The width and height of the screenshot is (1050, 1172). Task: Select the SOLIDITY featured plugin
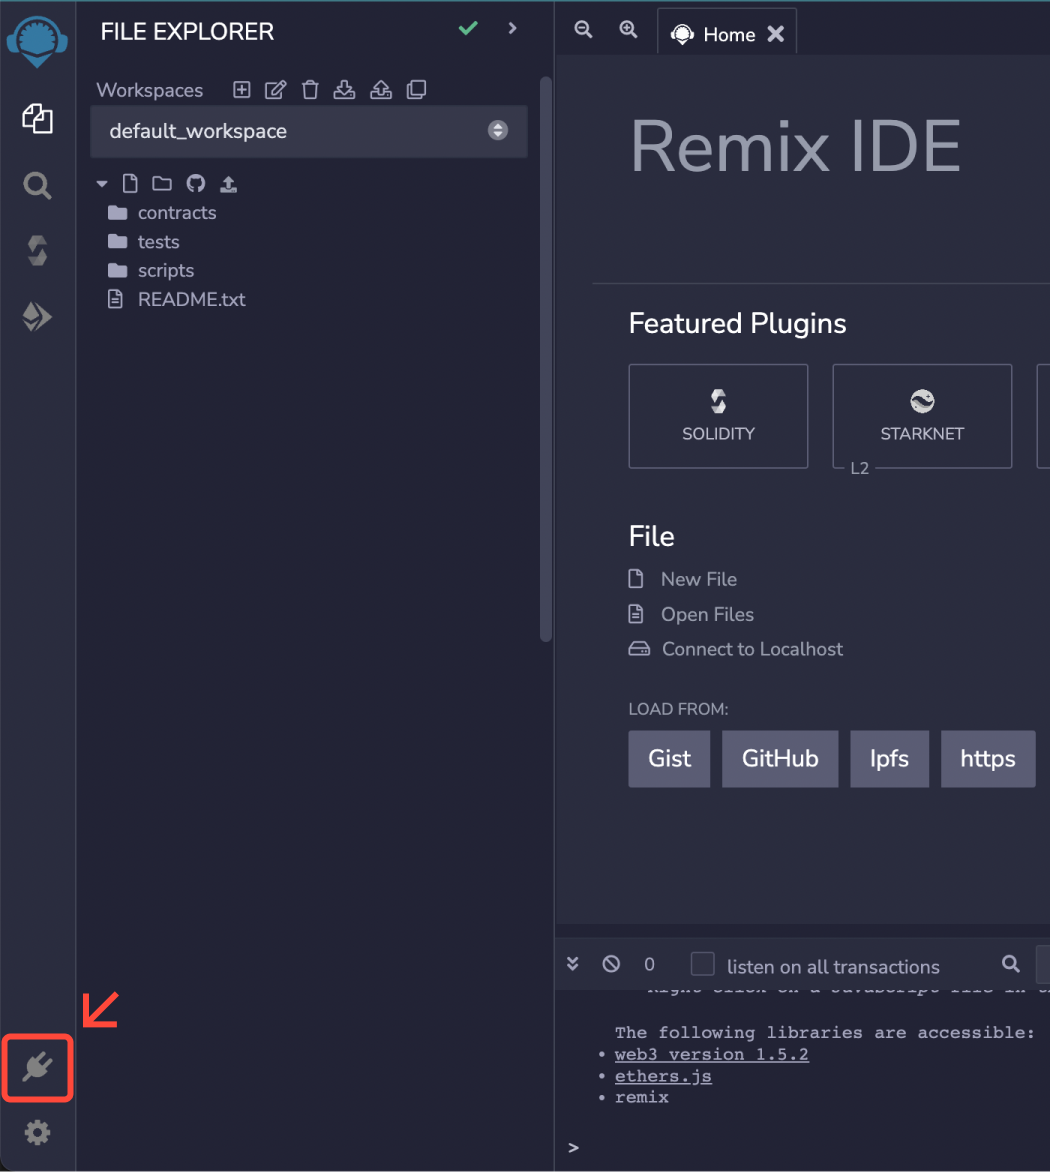[718, 416]
